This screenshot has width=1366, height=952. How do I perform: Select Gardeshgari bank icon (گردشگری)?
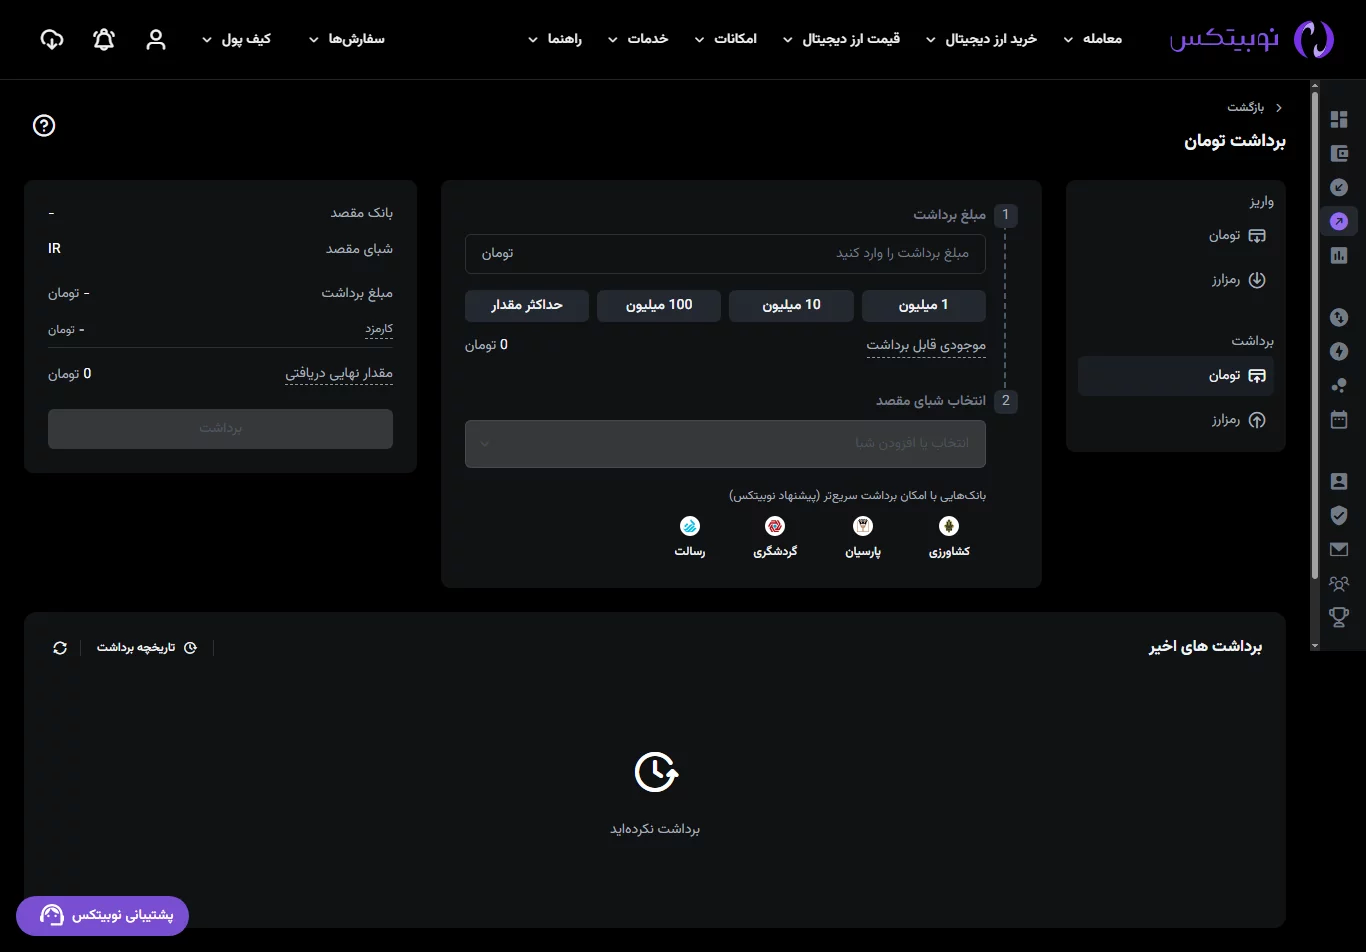pos(775,526)
